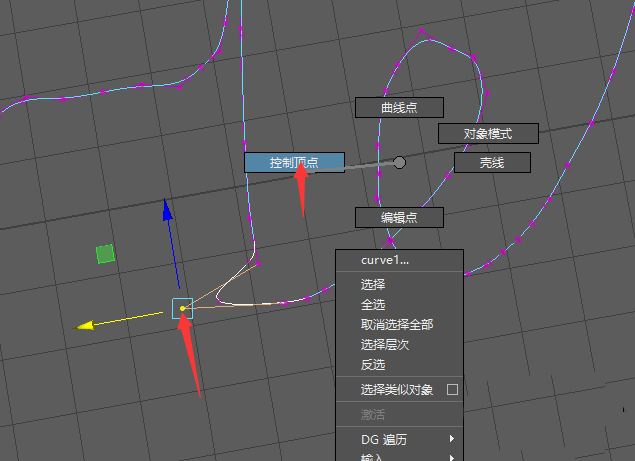Expand the 输入 submenu arrow
Viewport: 635px width, 461px height.
[452, 457]
